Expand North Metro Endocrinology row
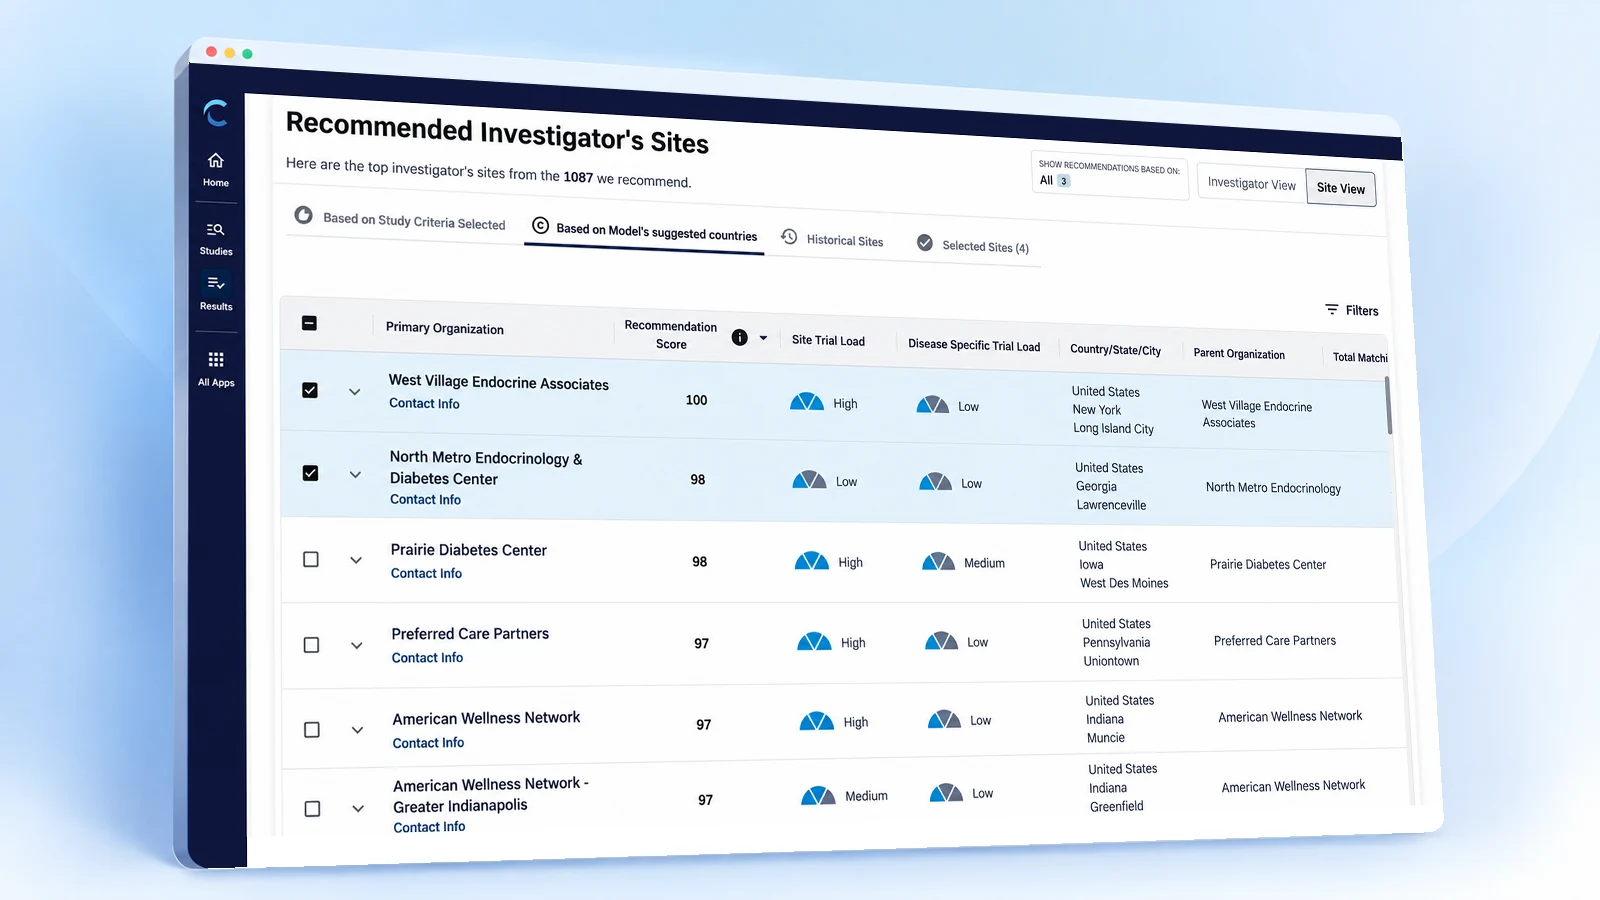 point(355,475)
